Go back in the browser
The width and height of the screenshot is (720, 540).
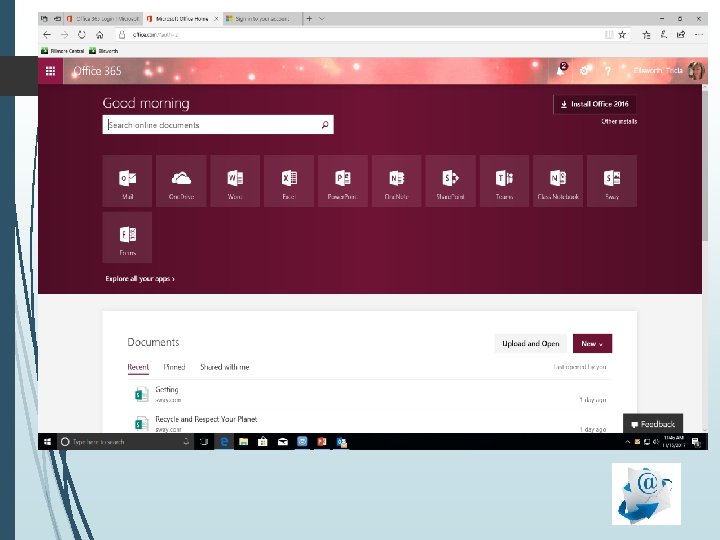coord(47,34)
